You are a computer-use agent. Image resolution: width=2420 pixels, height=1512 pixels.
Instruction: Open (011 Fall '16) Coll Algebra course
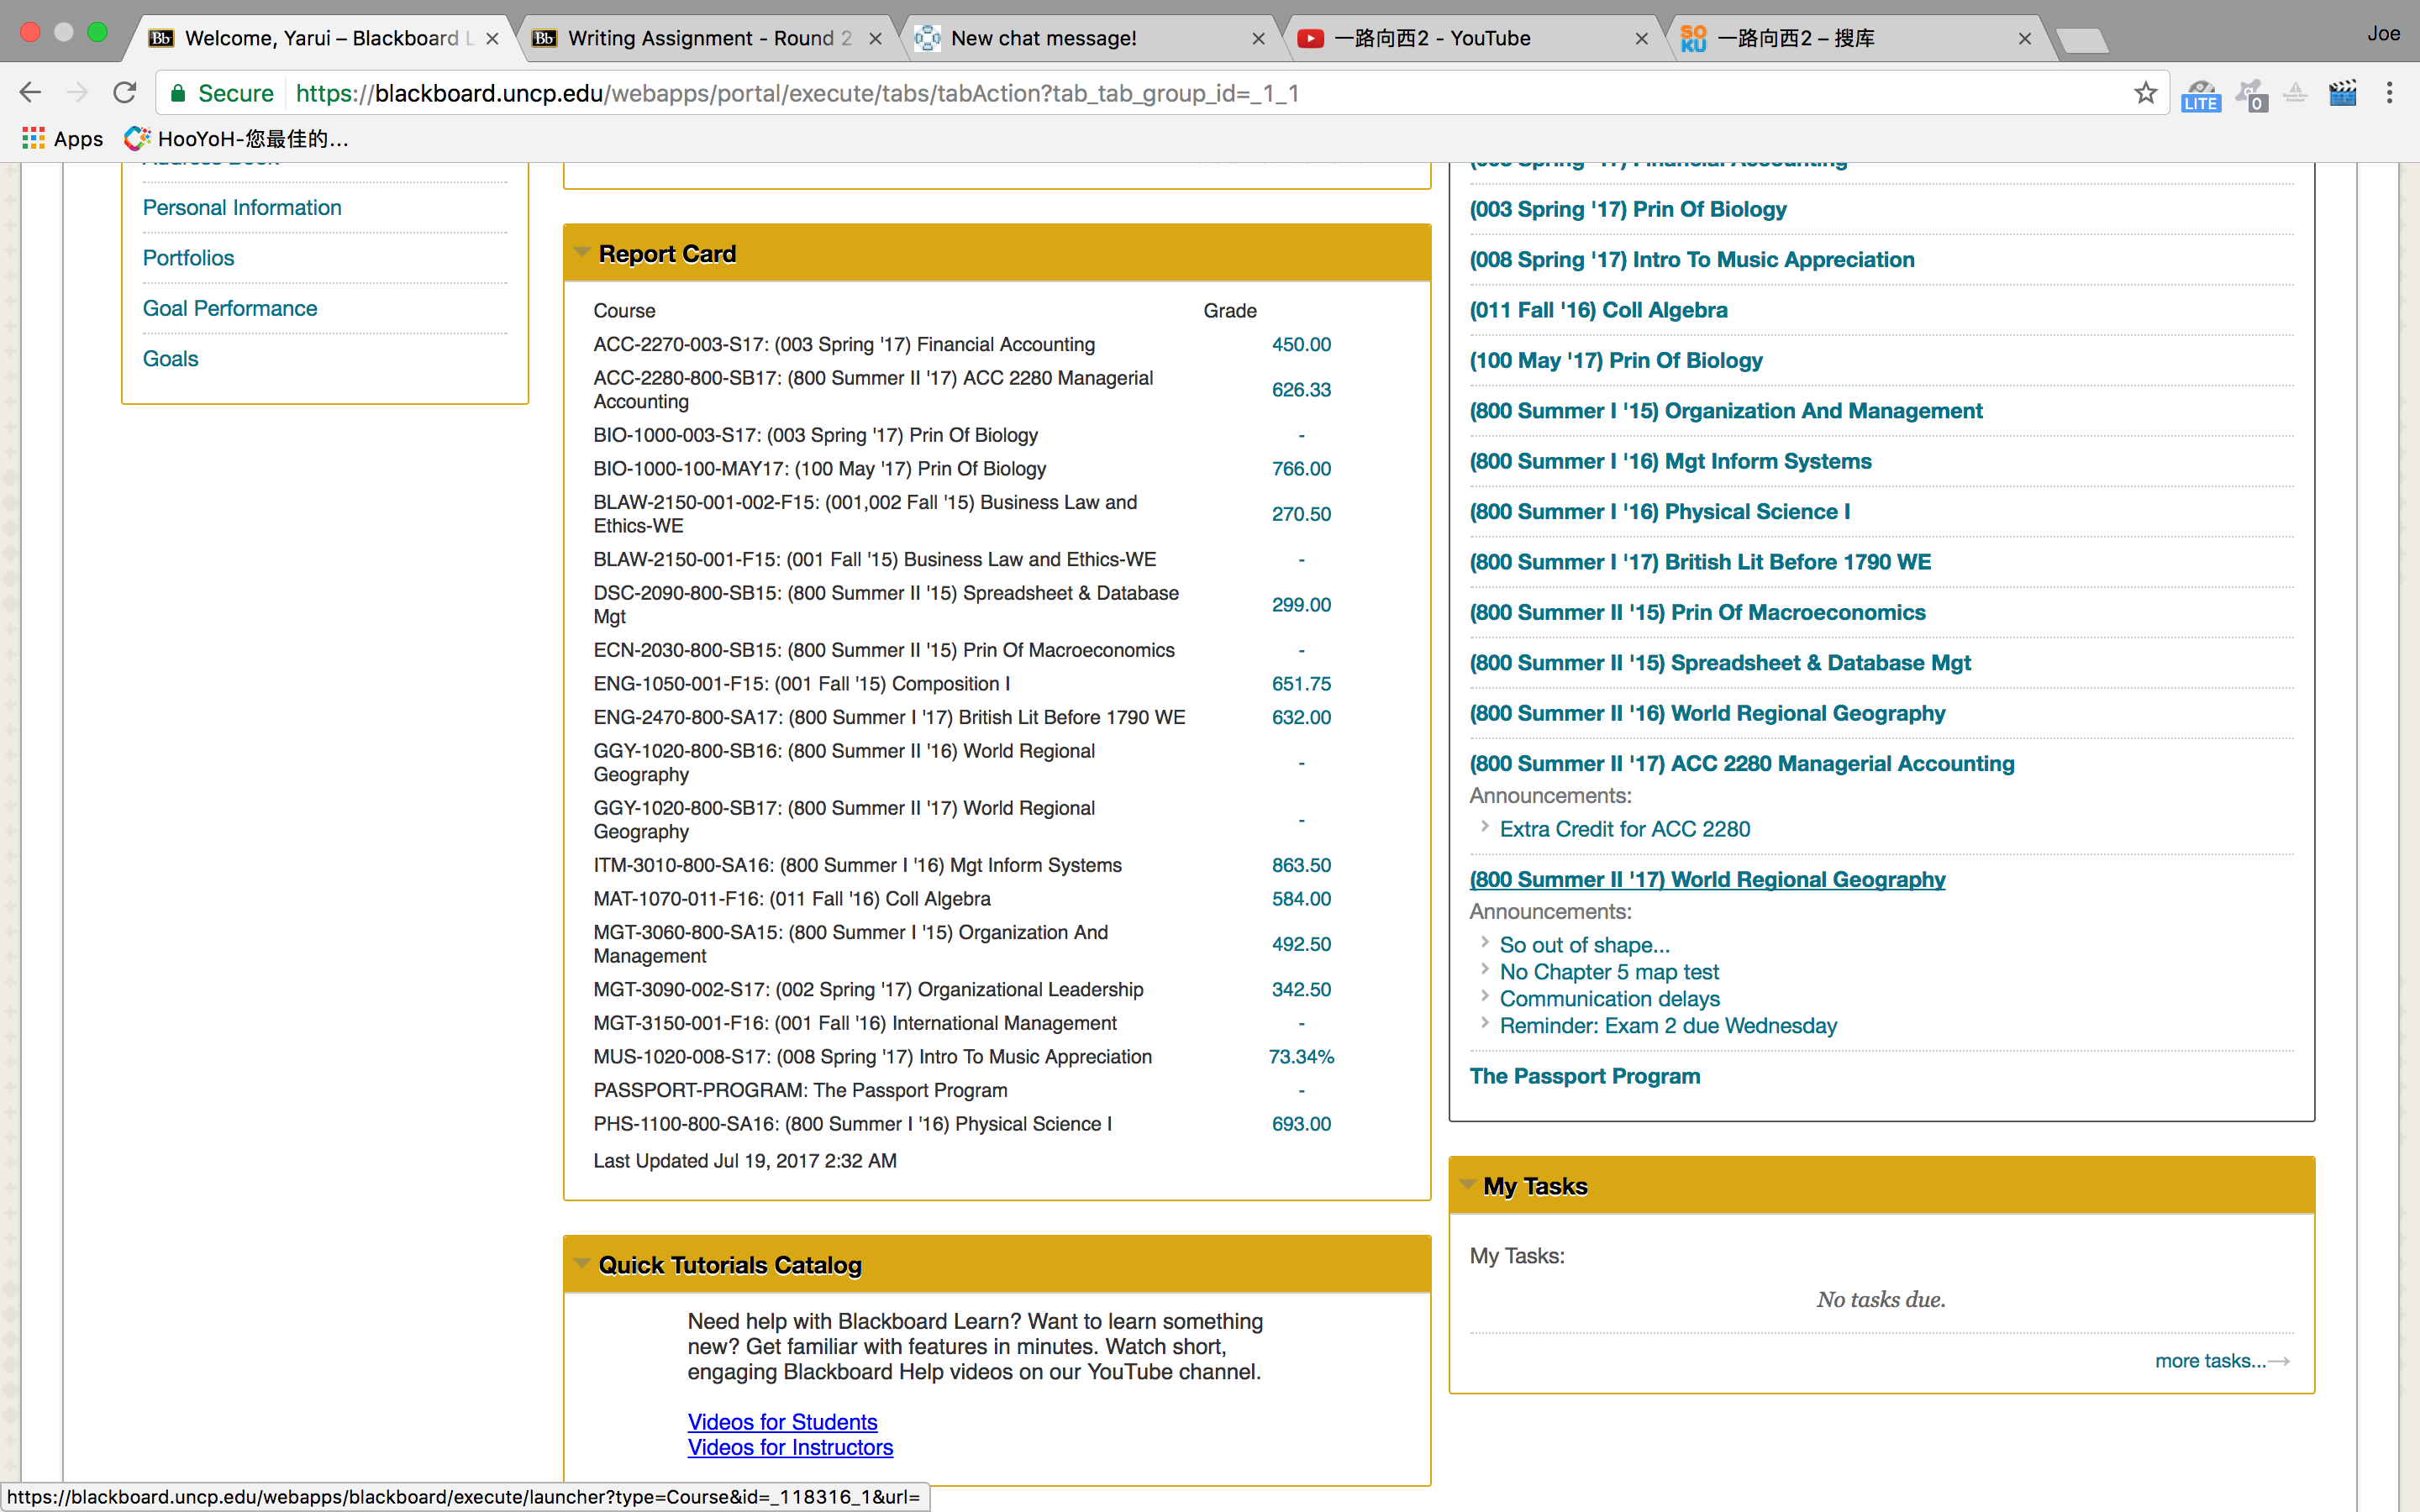point(1598,310)
